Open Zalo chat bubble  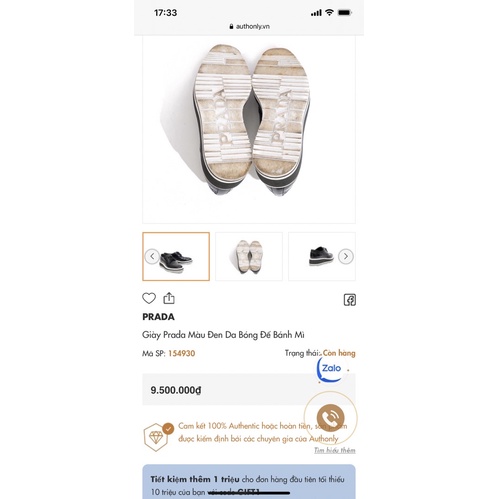tap(331, 369)
